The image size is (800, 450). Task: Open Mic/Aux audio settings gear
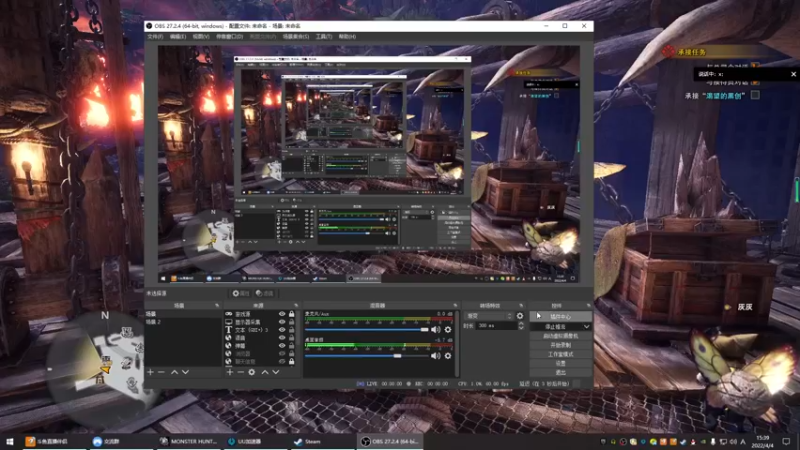pos(448,330)
